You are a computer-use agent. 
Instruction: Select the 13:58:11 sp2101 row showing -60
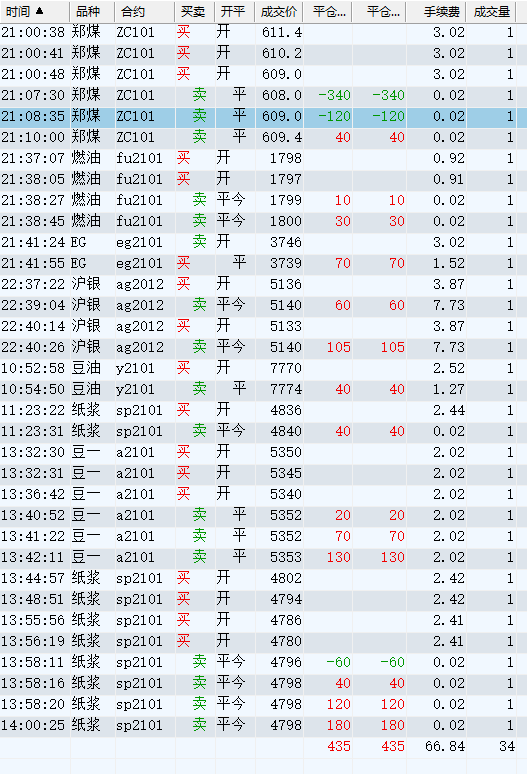tap(264, 662)
